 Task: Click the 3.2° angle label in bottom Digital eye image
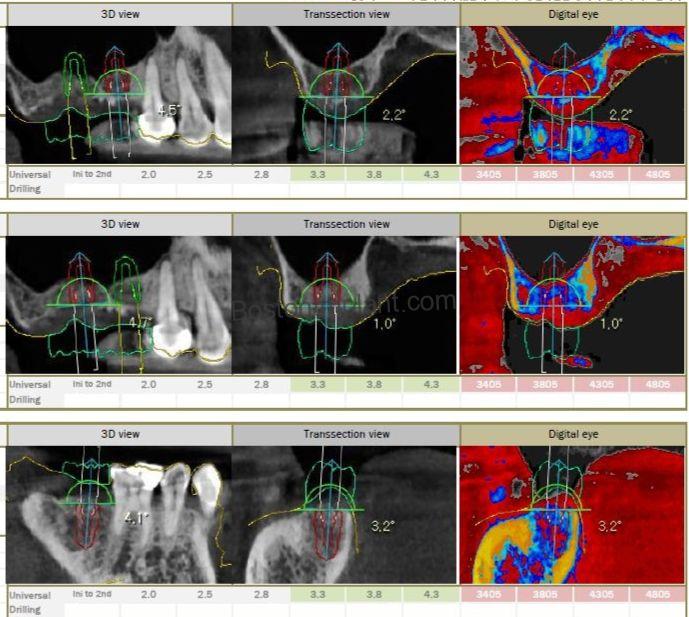[x=610, y=525]
